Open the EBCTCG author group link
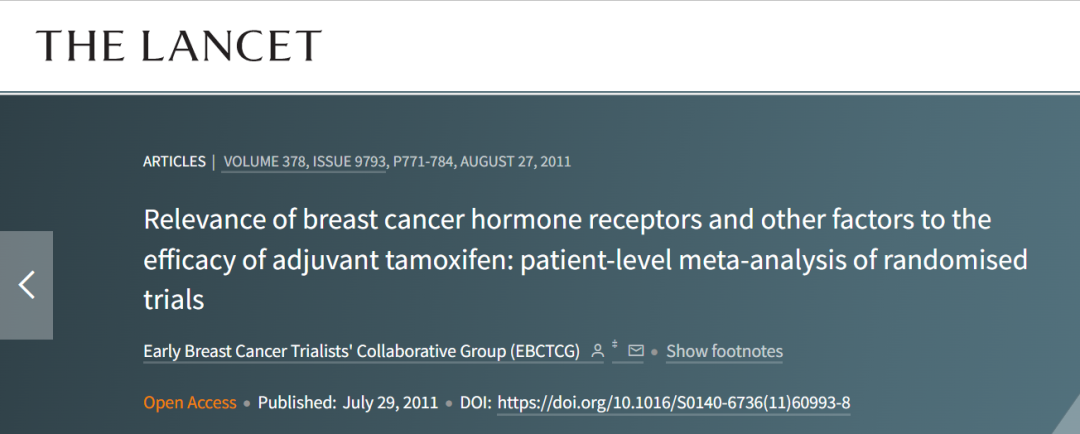The width and height of the screenshot is (1080, 434). point(361,351)
